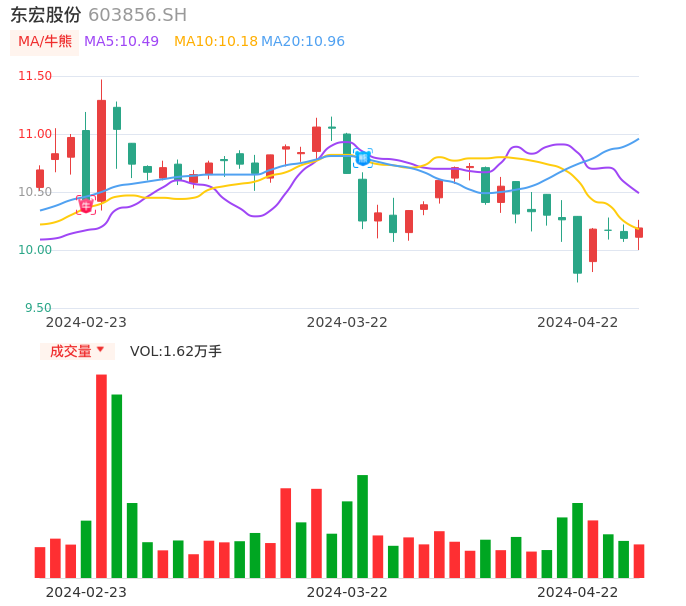Click the stock code 603856.SH
The height and width of the screenshot is (606, 686).
[137, 15]
